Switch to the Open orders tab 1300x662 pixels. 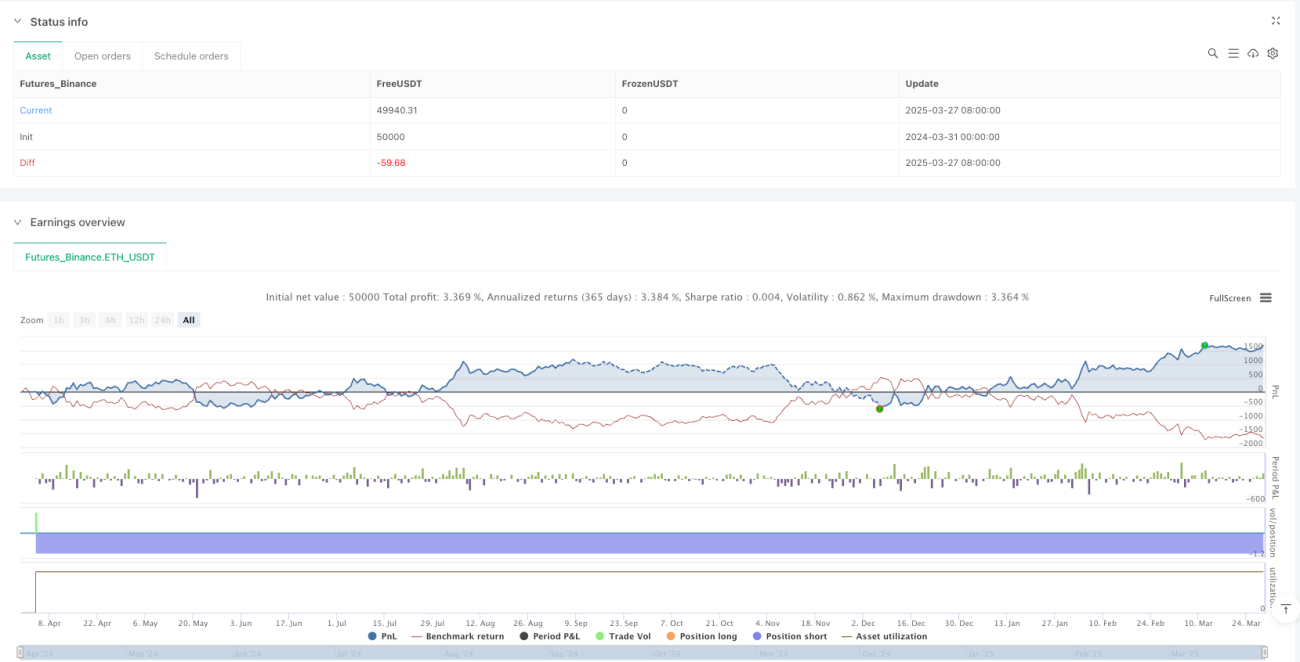click(102, 56)
